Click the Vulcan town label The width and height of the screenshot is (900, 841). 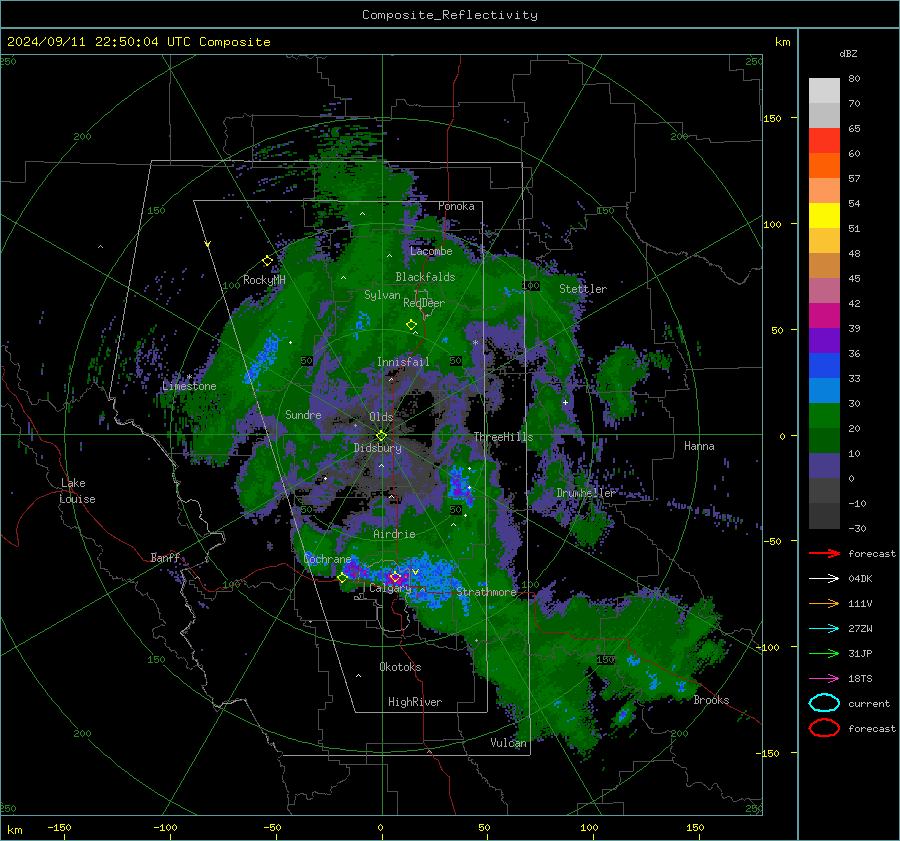[508, 743]
